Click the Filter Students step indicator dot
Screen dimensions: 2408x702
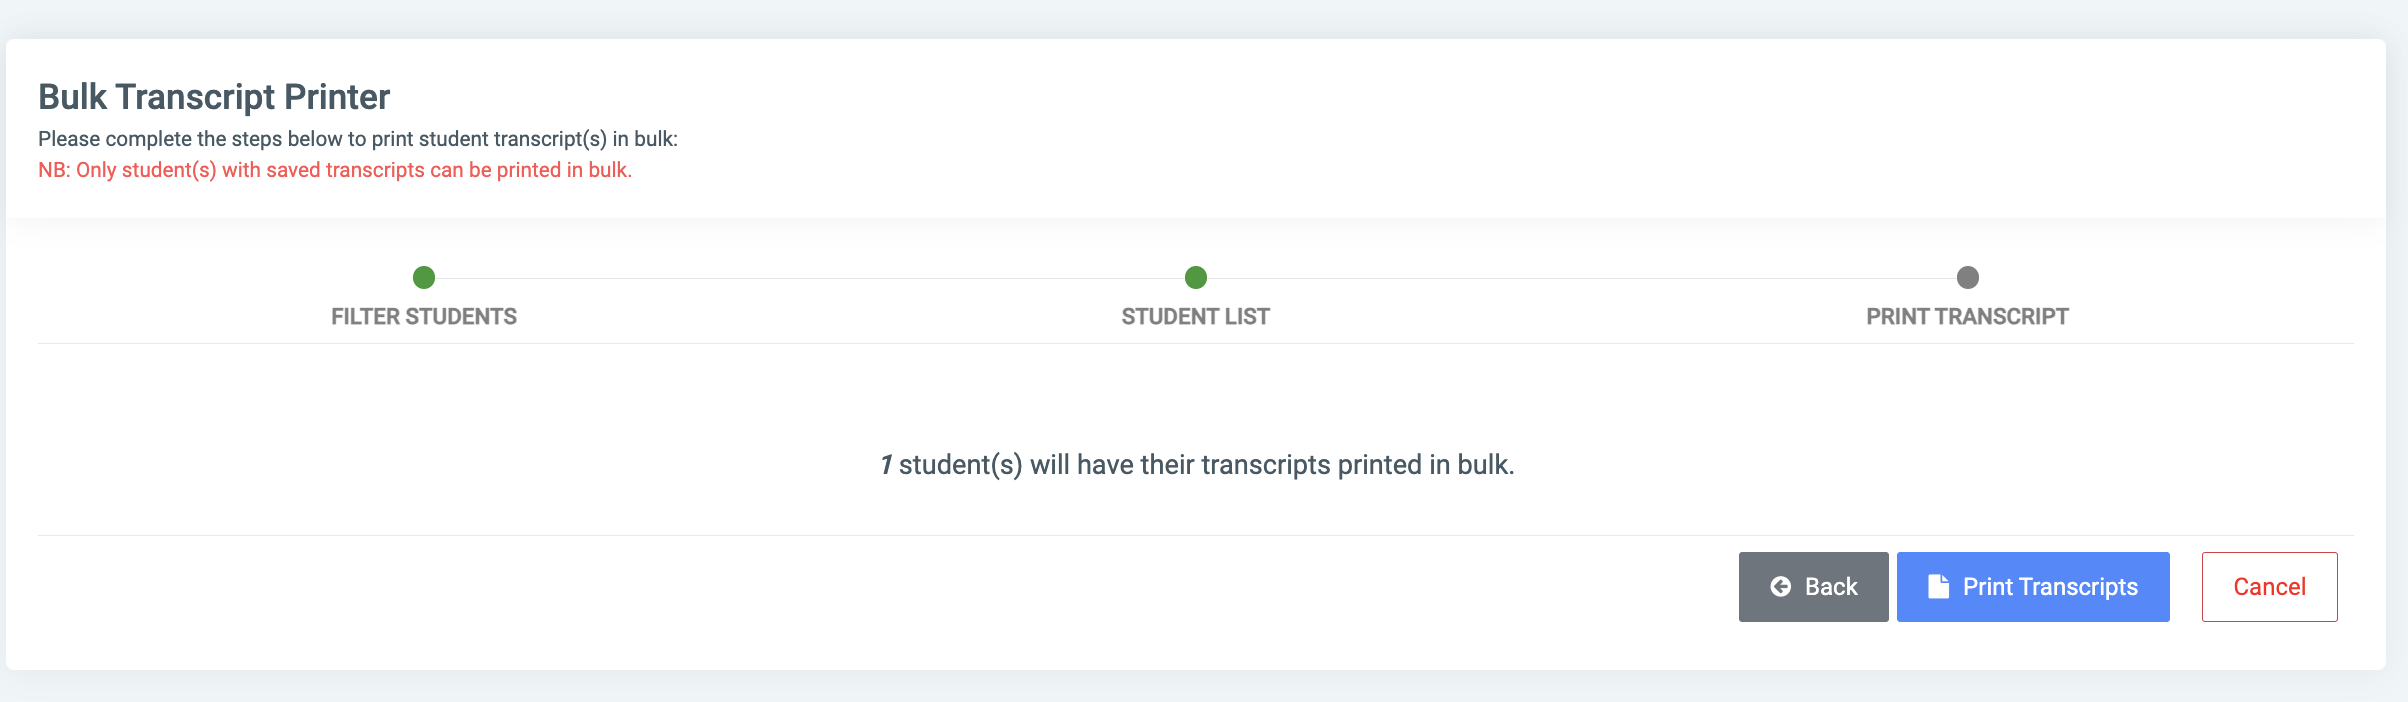[424, 279]
